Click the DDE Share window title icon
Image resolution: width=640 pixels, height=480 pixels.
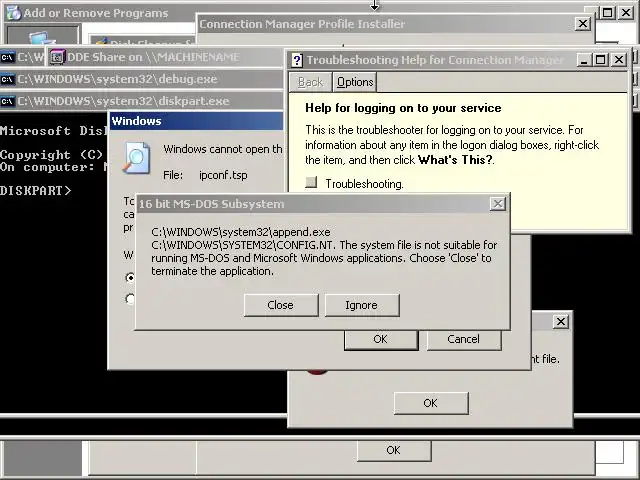(x=57, y=57)
